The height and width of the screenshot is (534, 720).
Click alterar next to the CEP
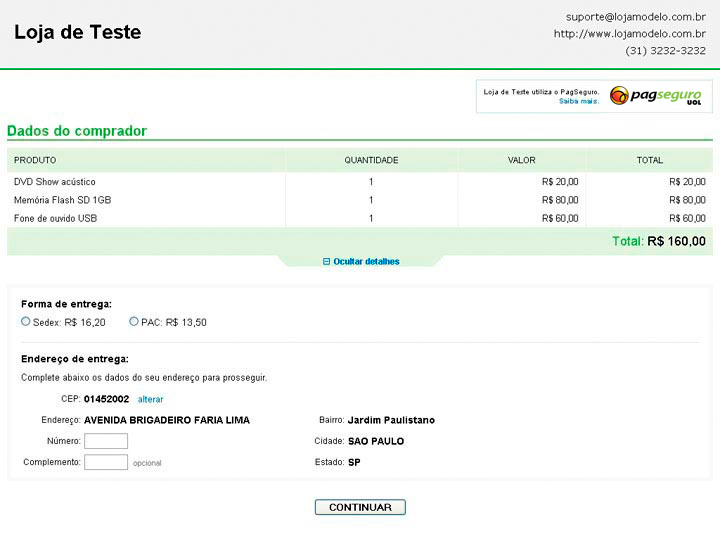click(151, 399)
